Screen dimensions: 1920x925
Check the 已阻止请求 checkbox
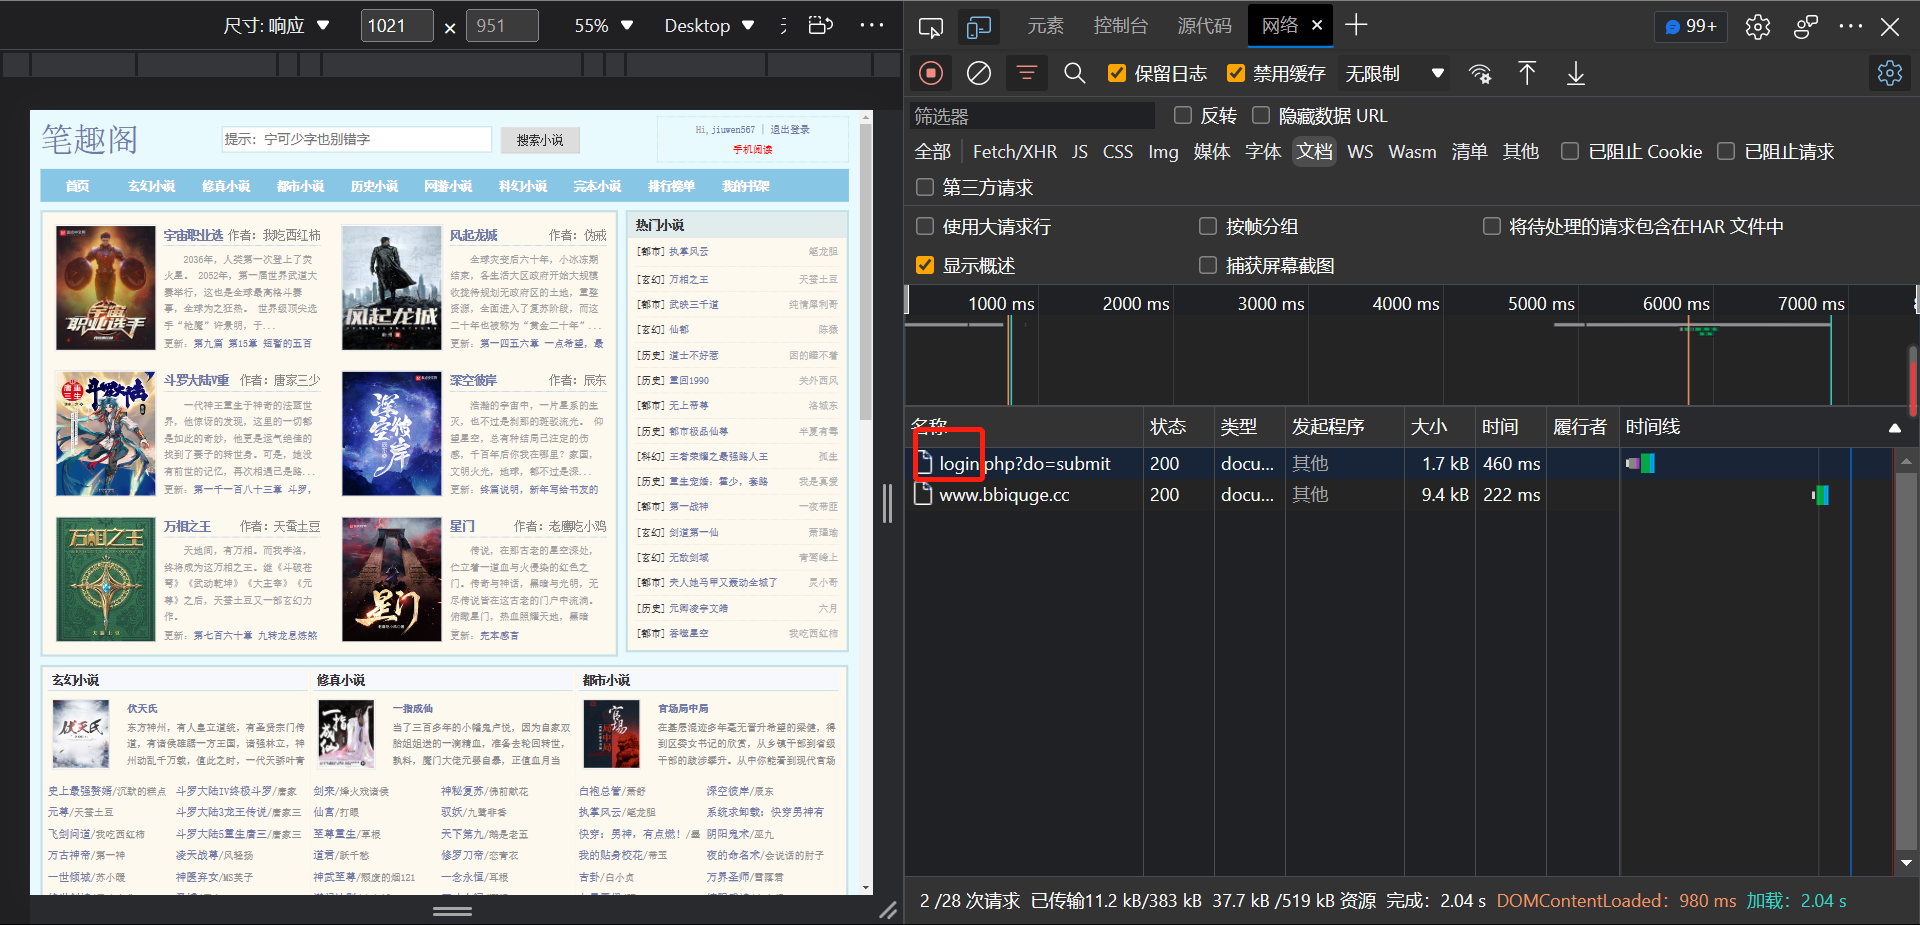(x=1726, y=151)
